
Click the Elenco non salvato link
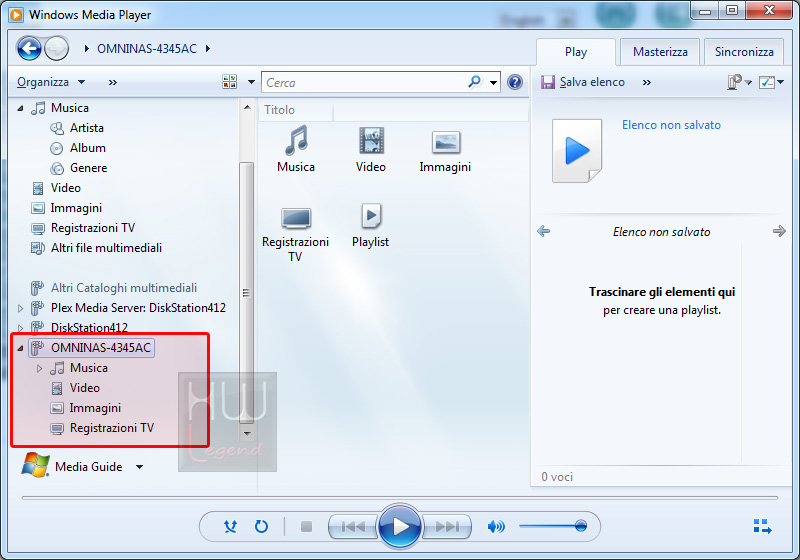tap(671, 125)
